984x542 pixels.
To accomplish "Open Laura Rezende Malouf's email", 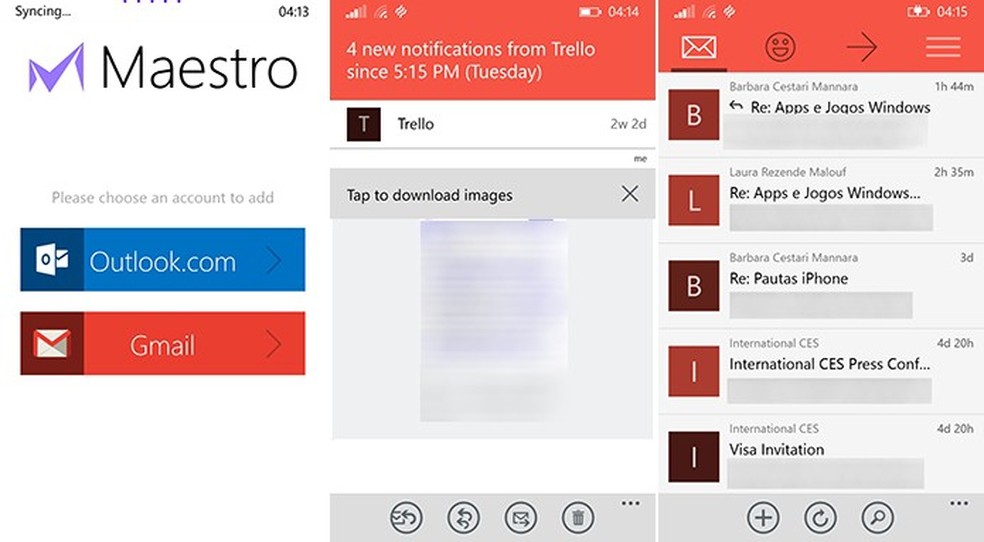I will pyautogui.click(x=821, y=201).
